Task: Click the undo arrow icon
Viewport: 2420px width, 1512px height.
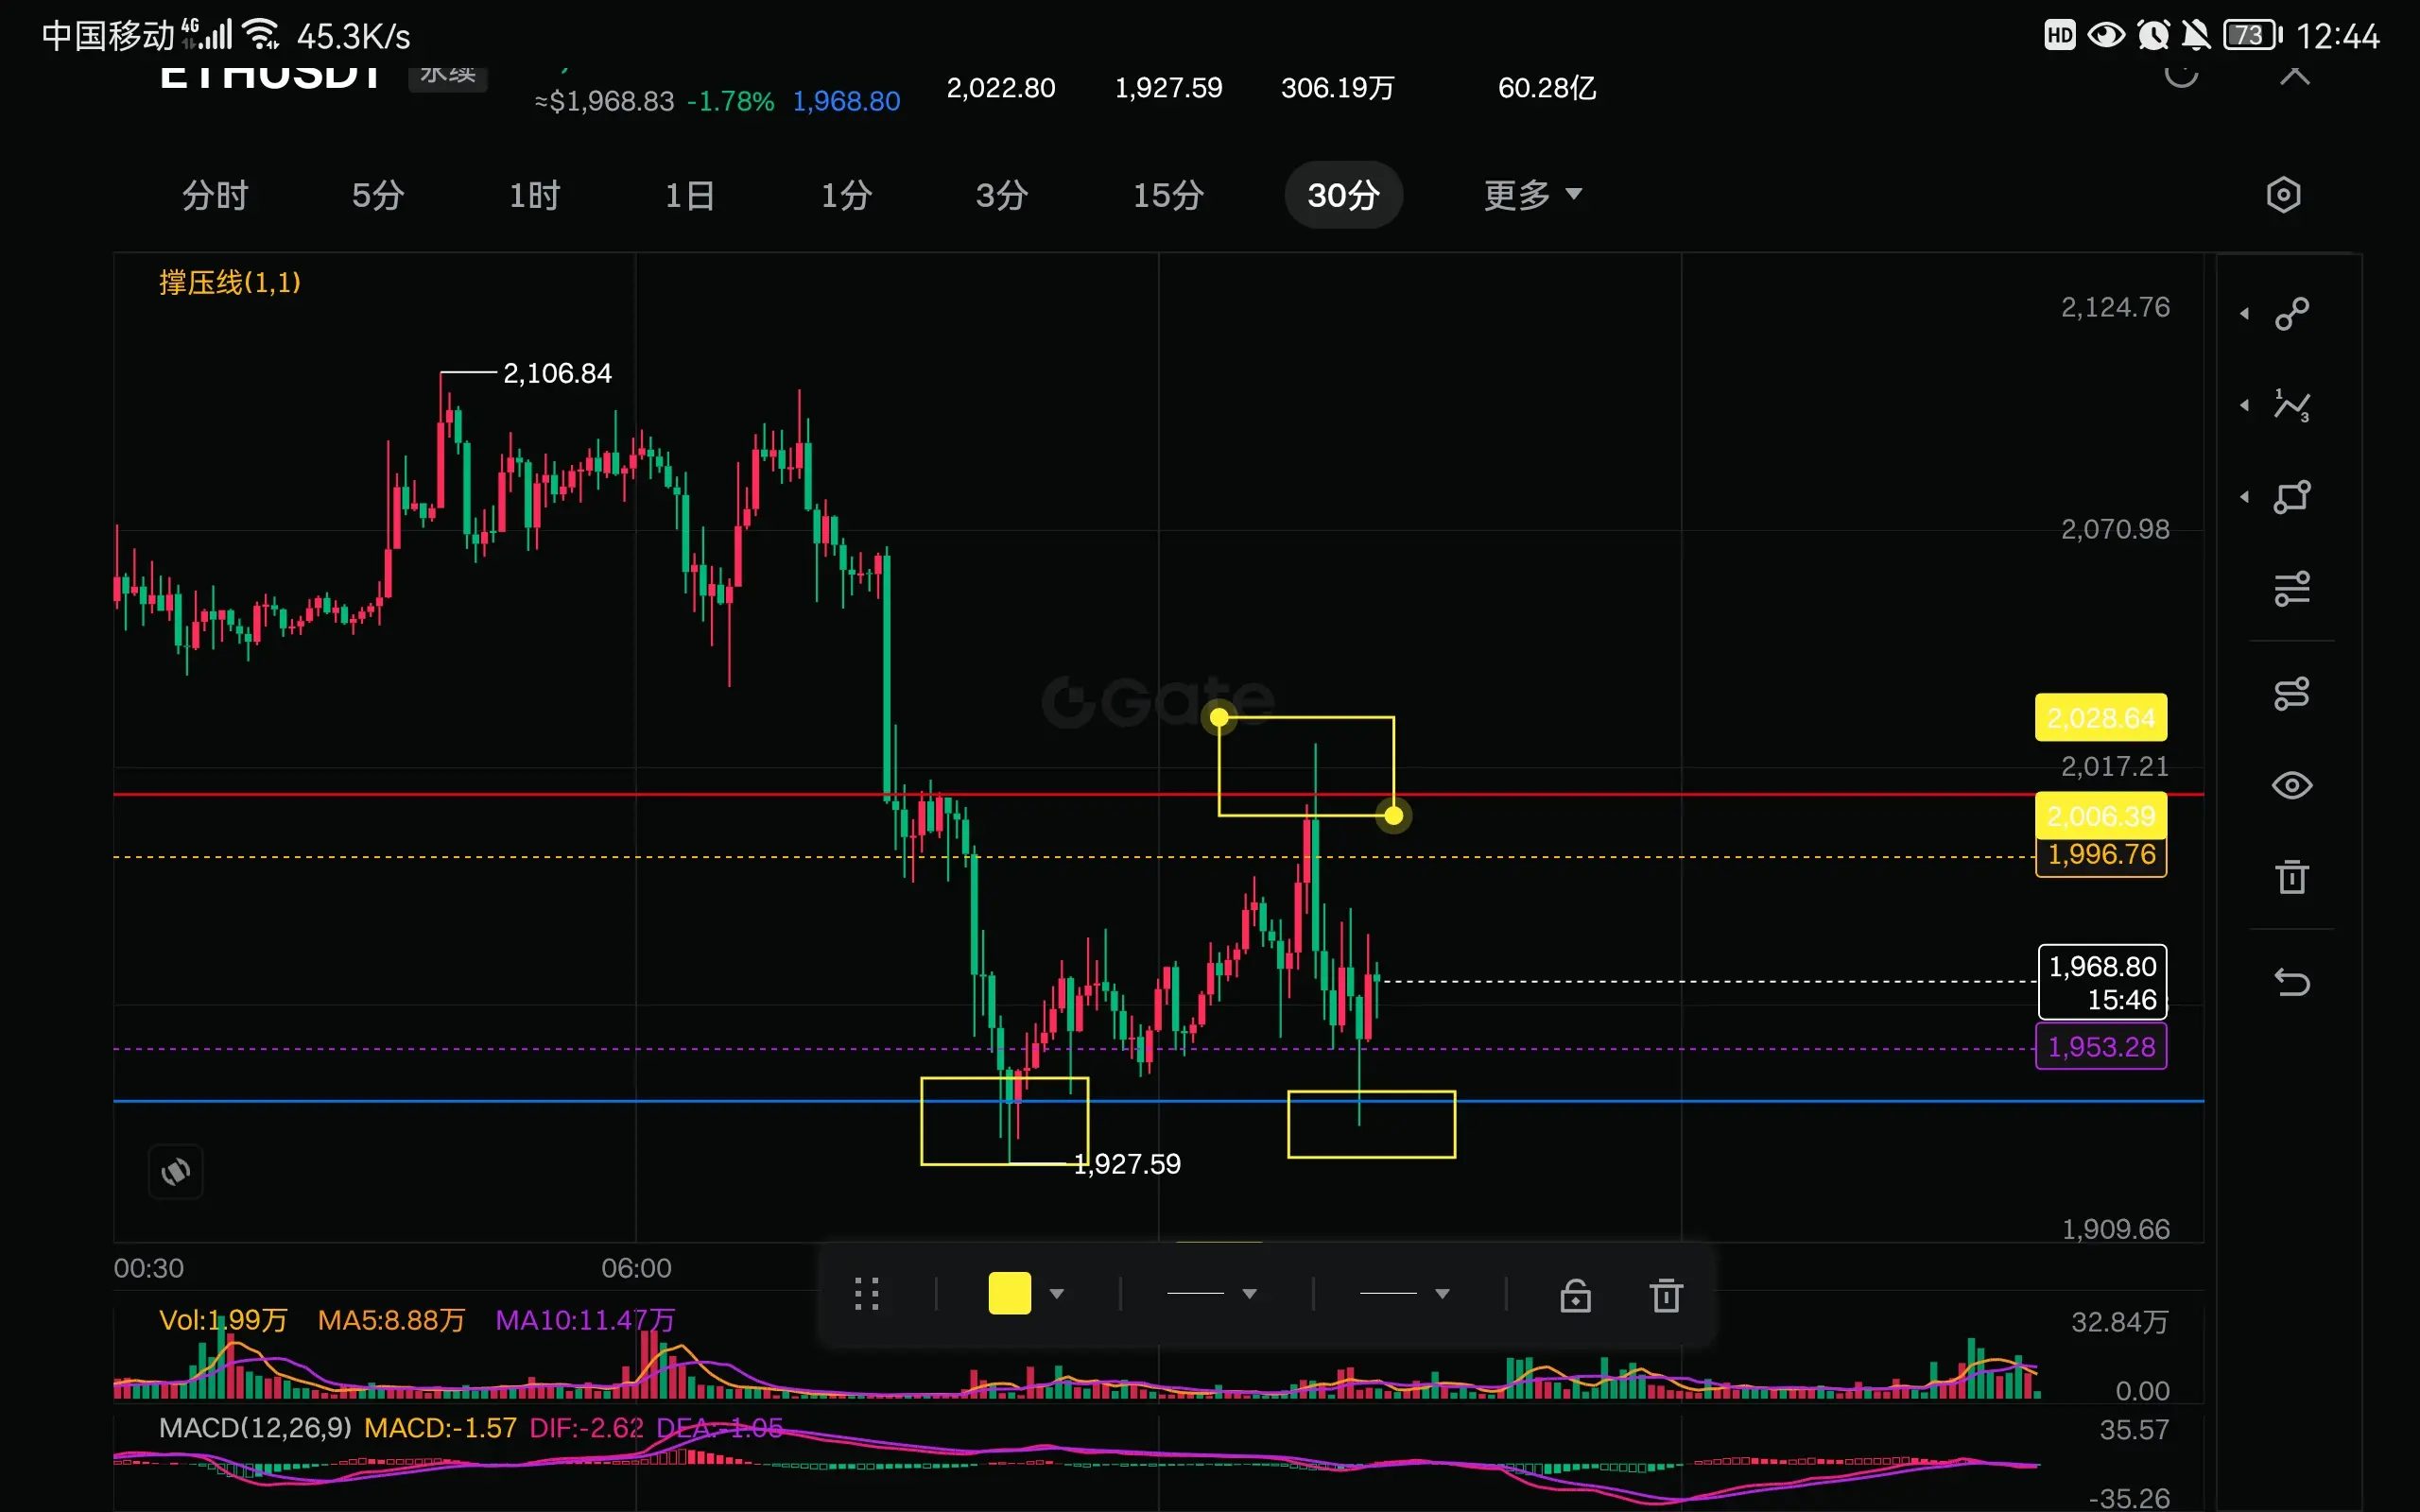Action: [x=2291, y=982]
